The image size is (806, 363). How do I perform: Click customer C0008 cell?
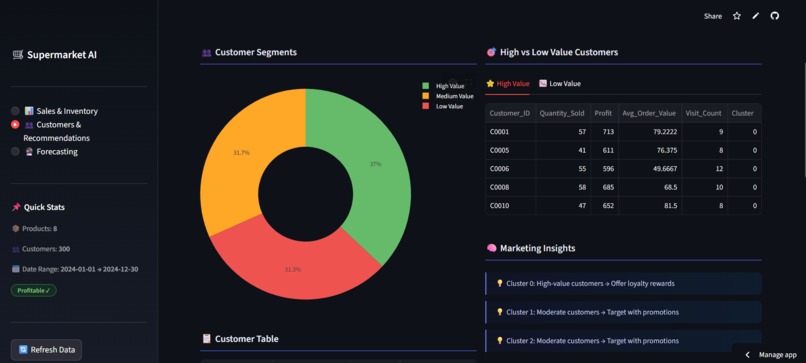click(510, 187)
